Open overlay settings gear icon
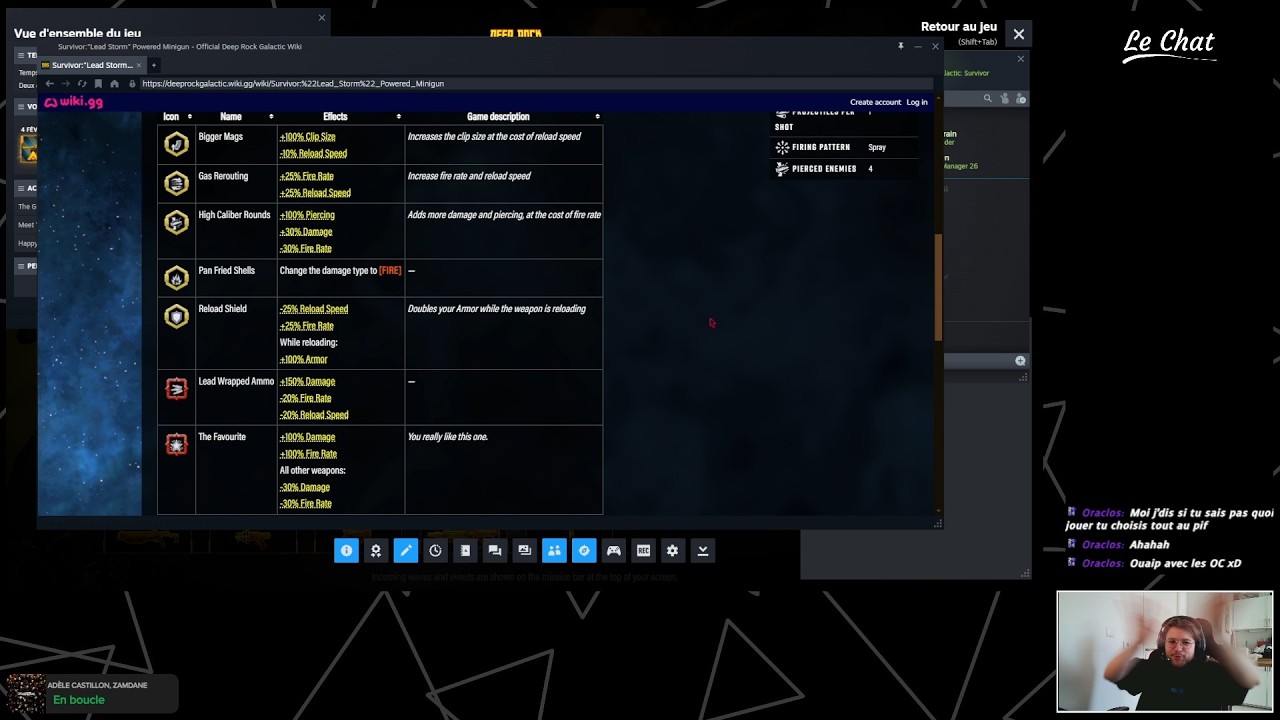This screenshot has height=720, width=1280. (x=673, y=550)
